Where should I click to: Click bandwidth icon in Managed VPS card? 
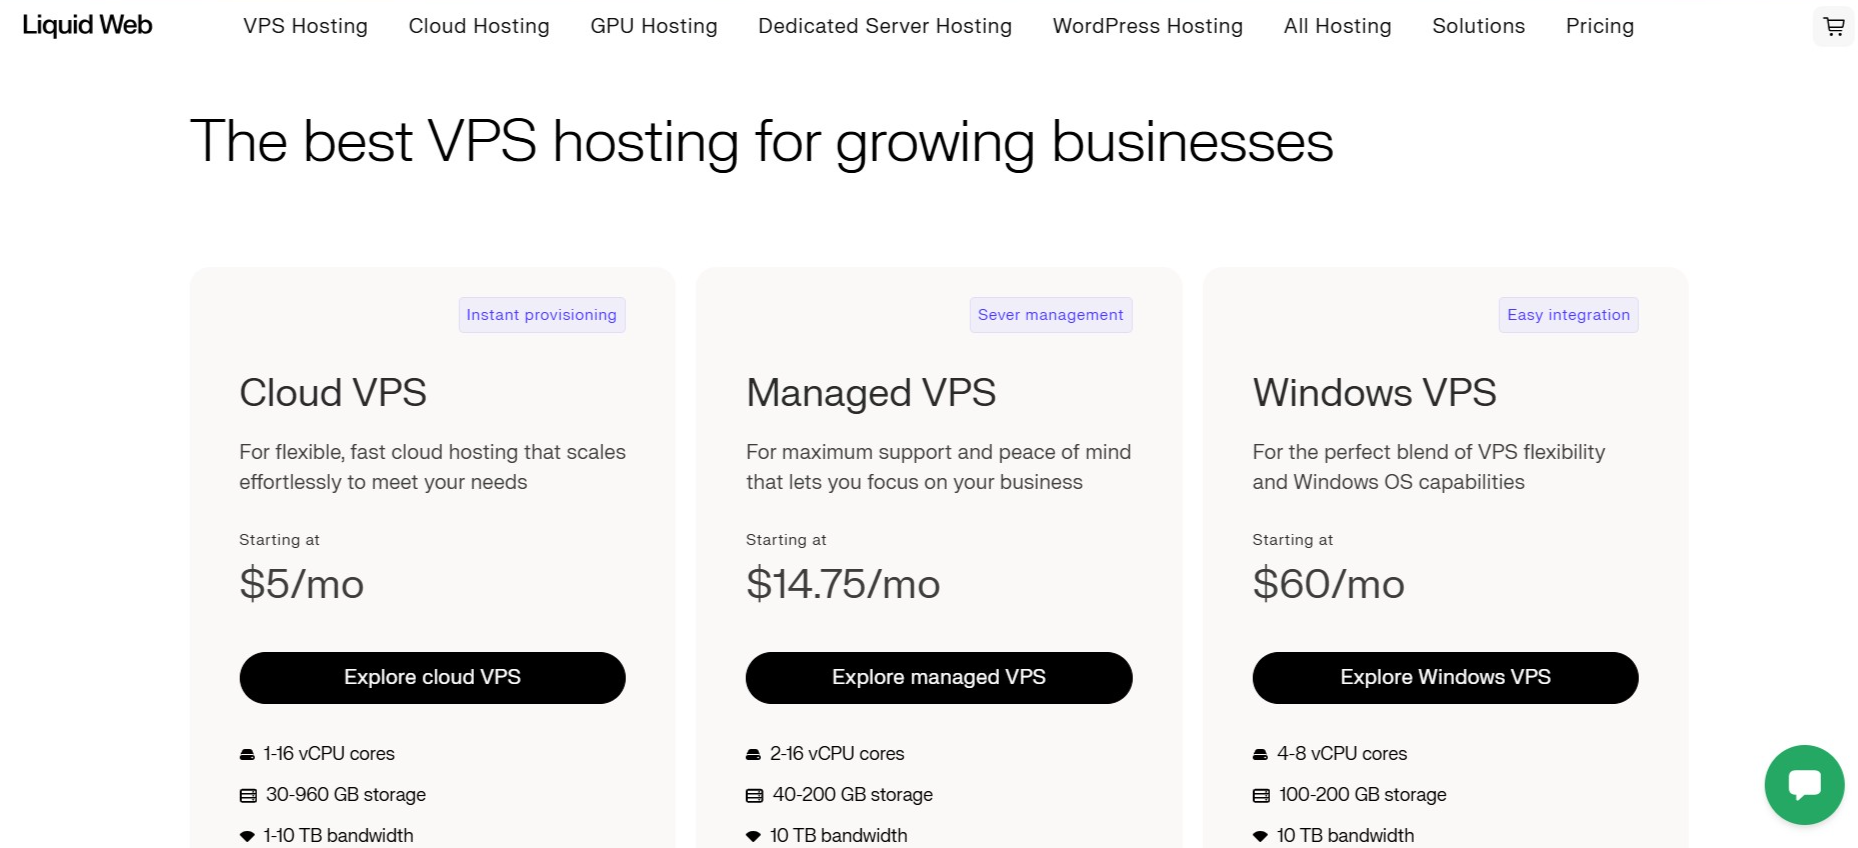click(x=753, y=836)
